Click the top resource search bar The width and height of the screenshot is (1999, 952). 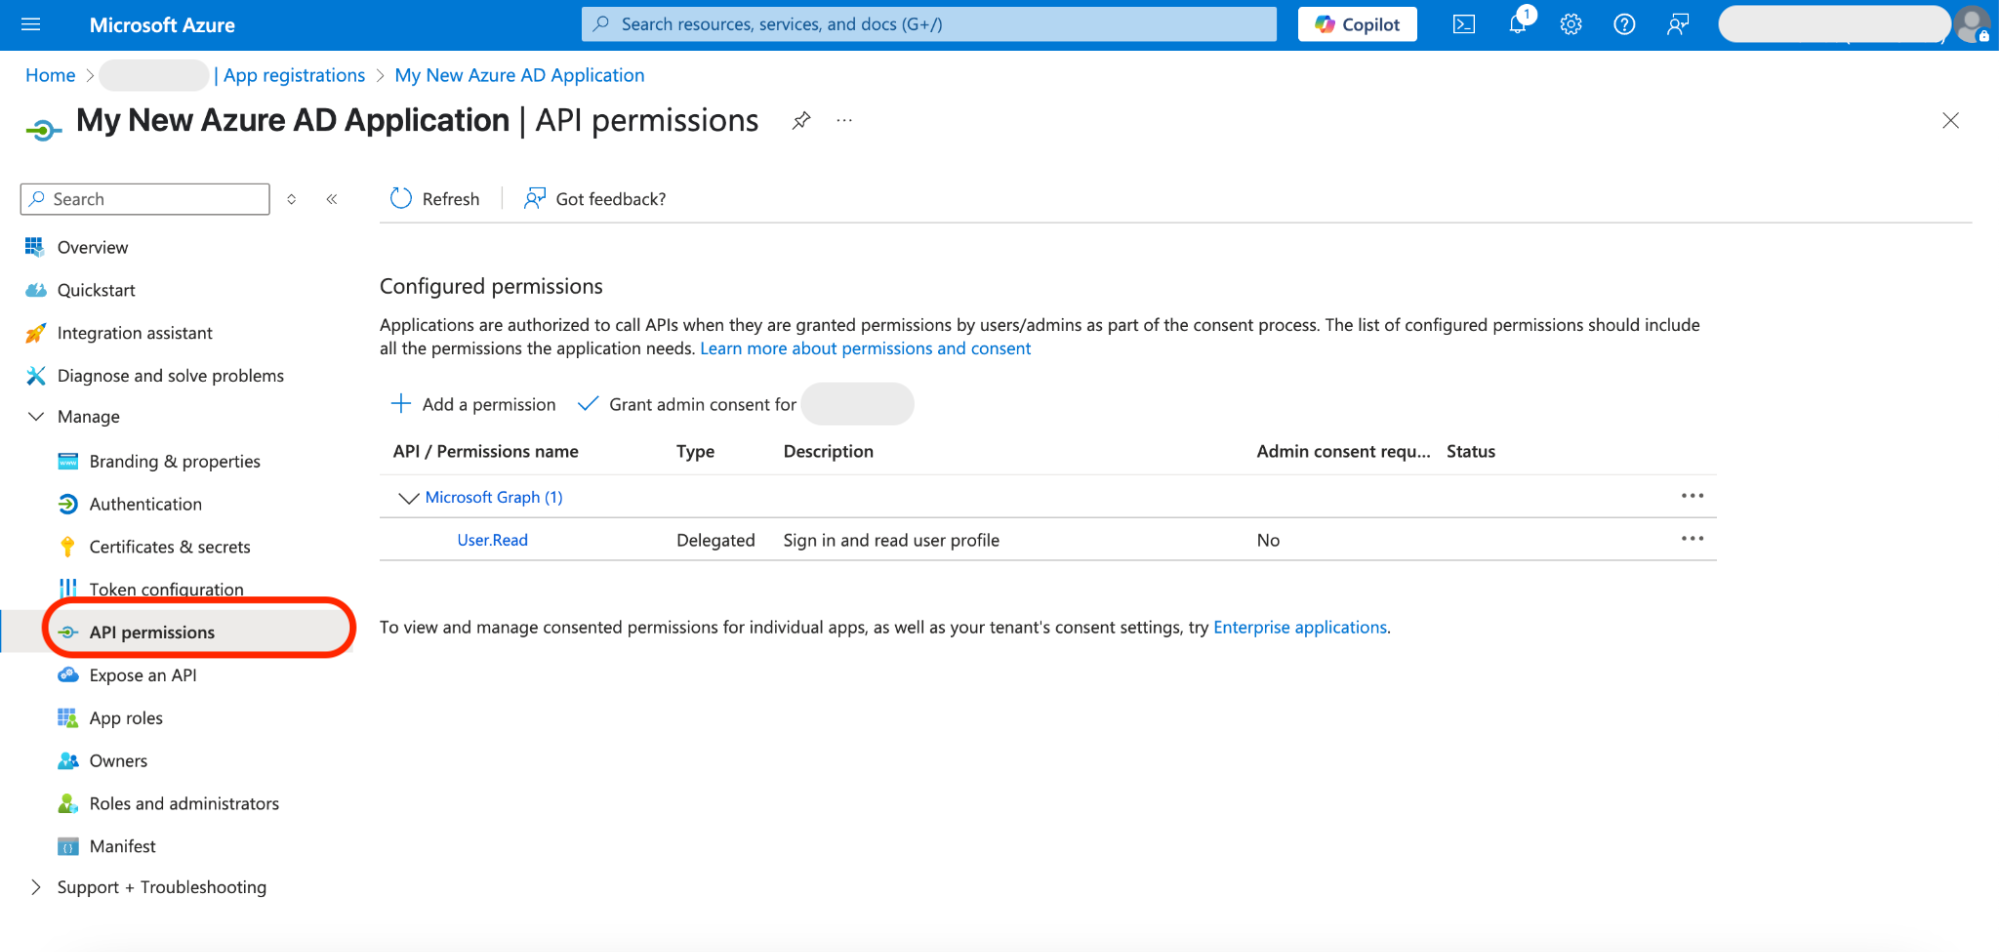tap(929, 24)
